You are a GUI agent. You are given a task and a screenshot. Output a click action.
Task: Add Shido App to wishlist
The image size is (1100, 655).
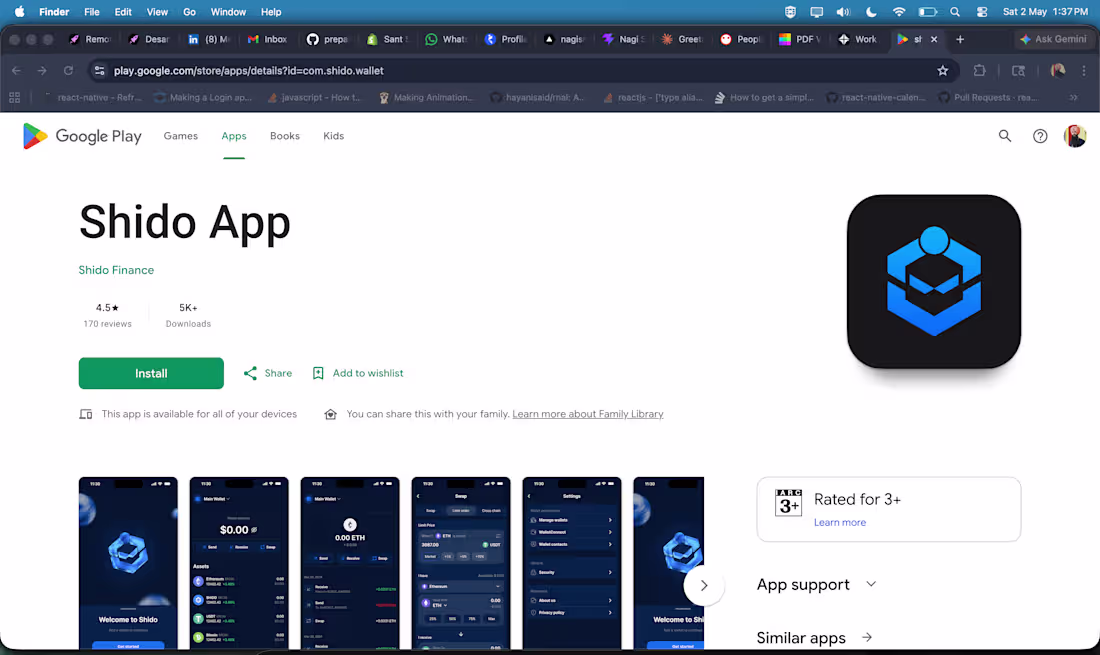pos(358,373)
